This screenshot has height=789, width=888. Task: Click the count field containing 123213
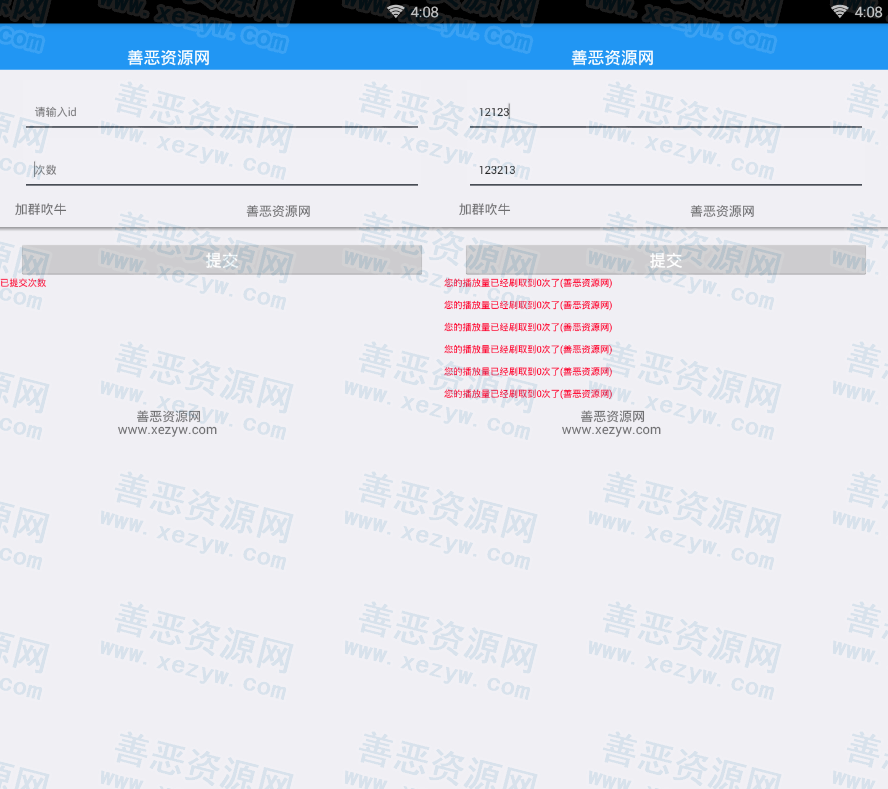click(x=665, y=170)
